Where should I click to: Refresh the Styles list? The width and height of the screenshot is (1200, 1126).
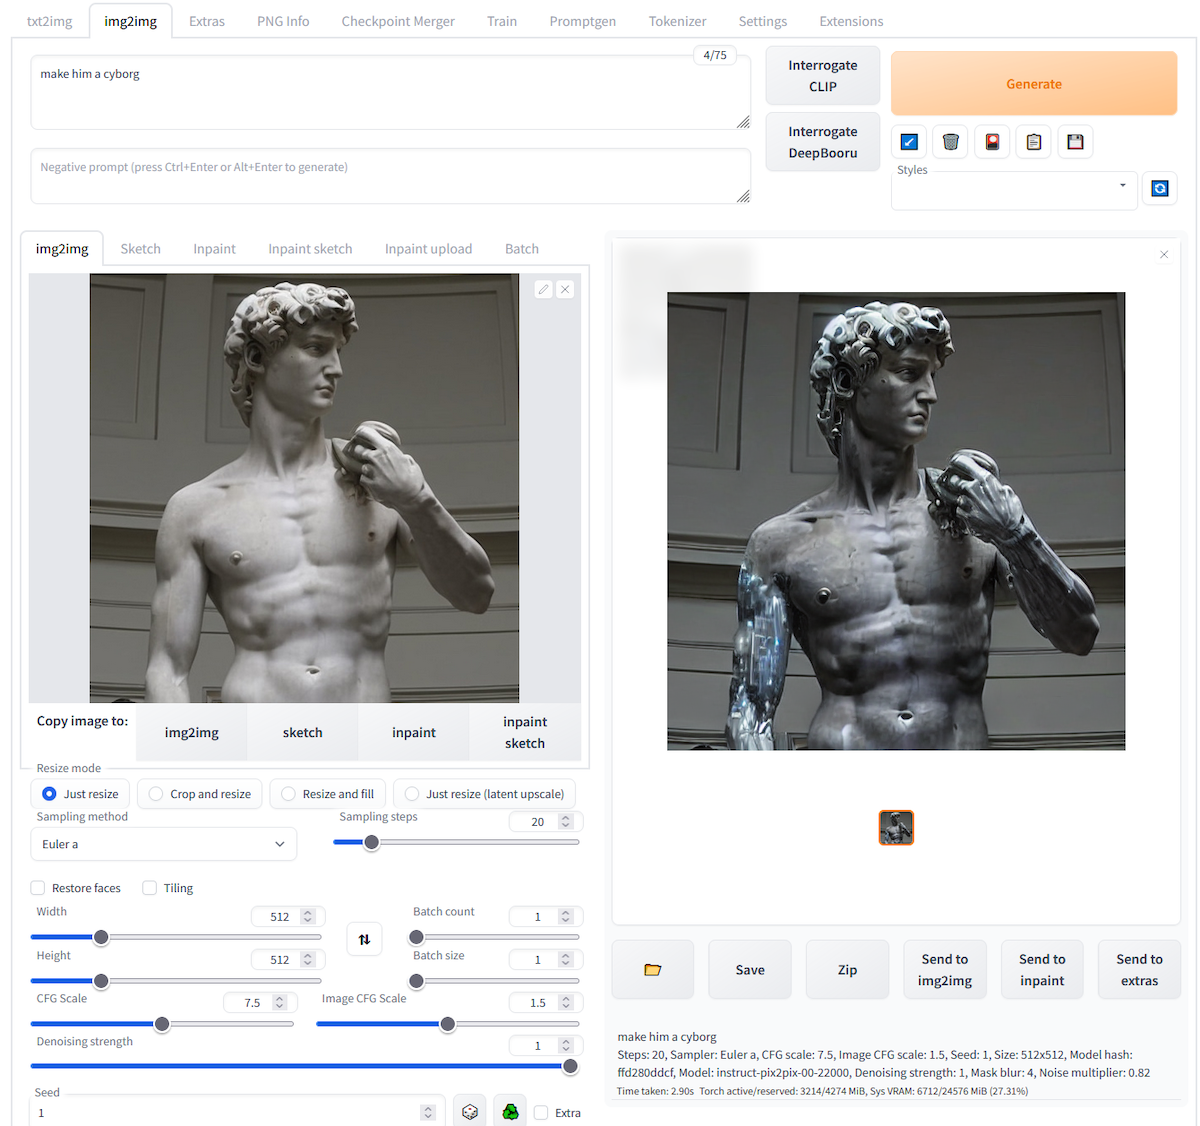pyautogui.click(x=1160, y=188)
